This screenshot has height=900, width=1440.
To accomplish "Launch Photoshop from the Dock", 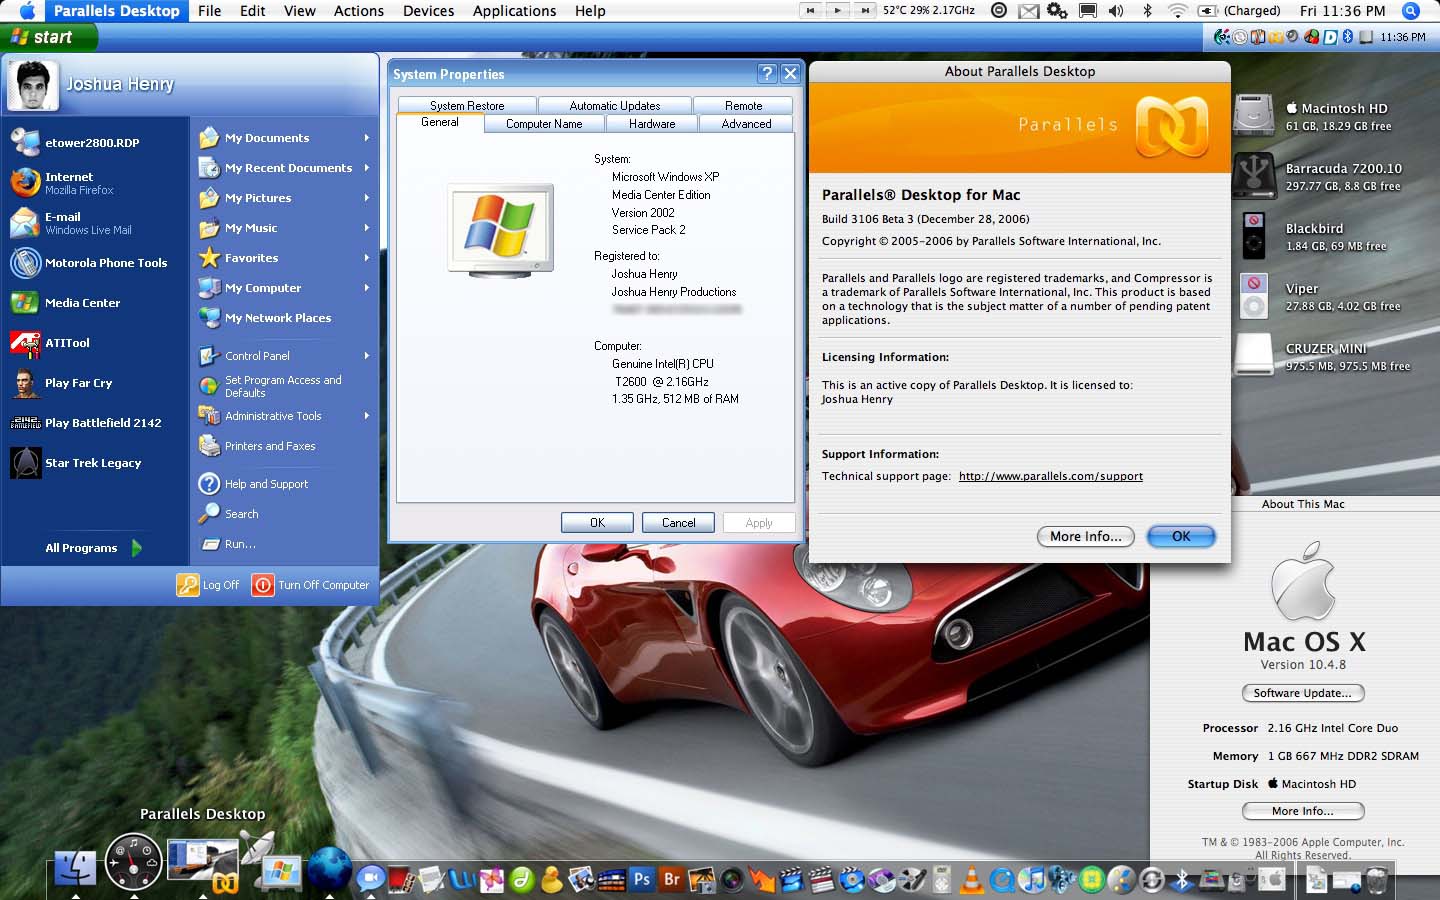I will pos(642,879).
